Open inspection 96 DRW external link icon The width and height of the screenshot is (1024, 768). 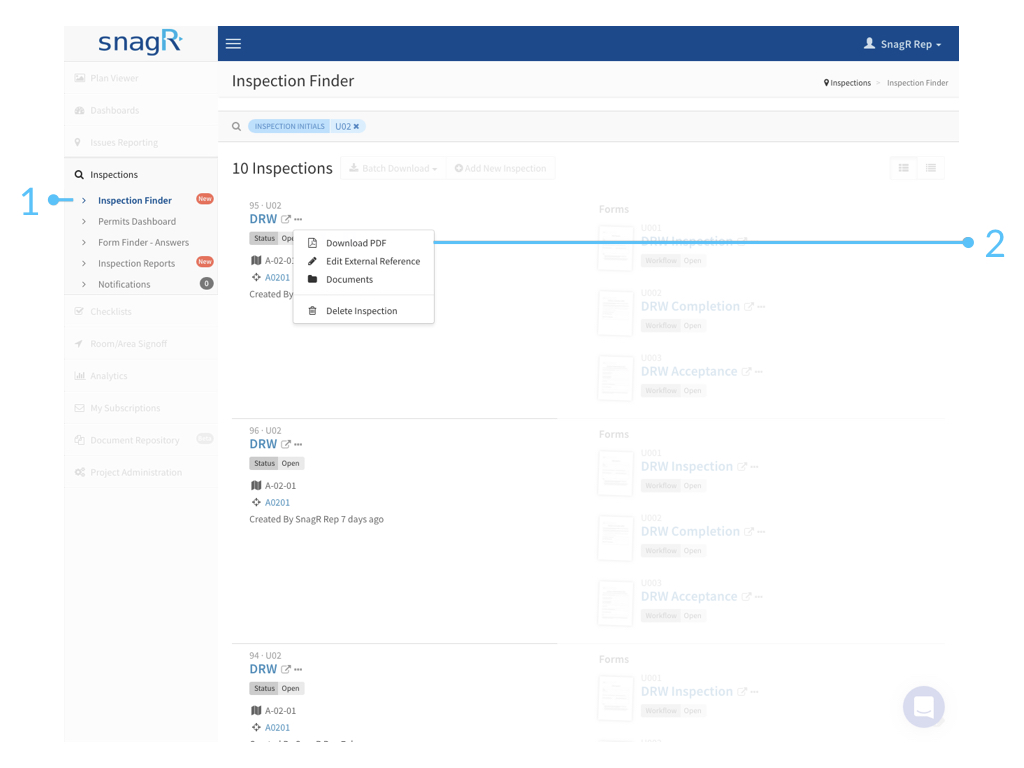point(285,445)
